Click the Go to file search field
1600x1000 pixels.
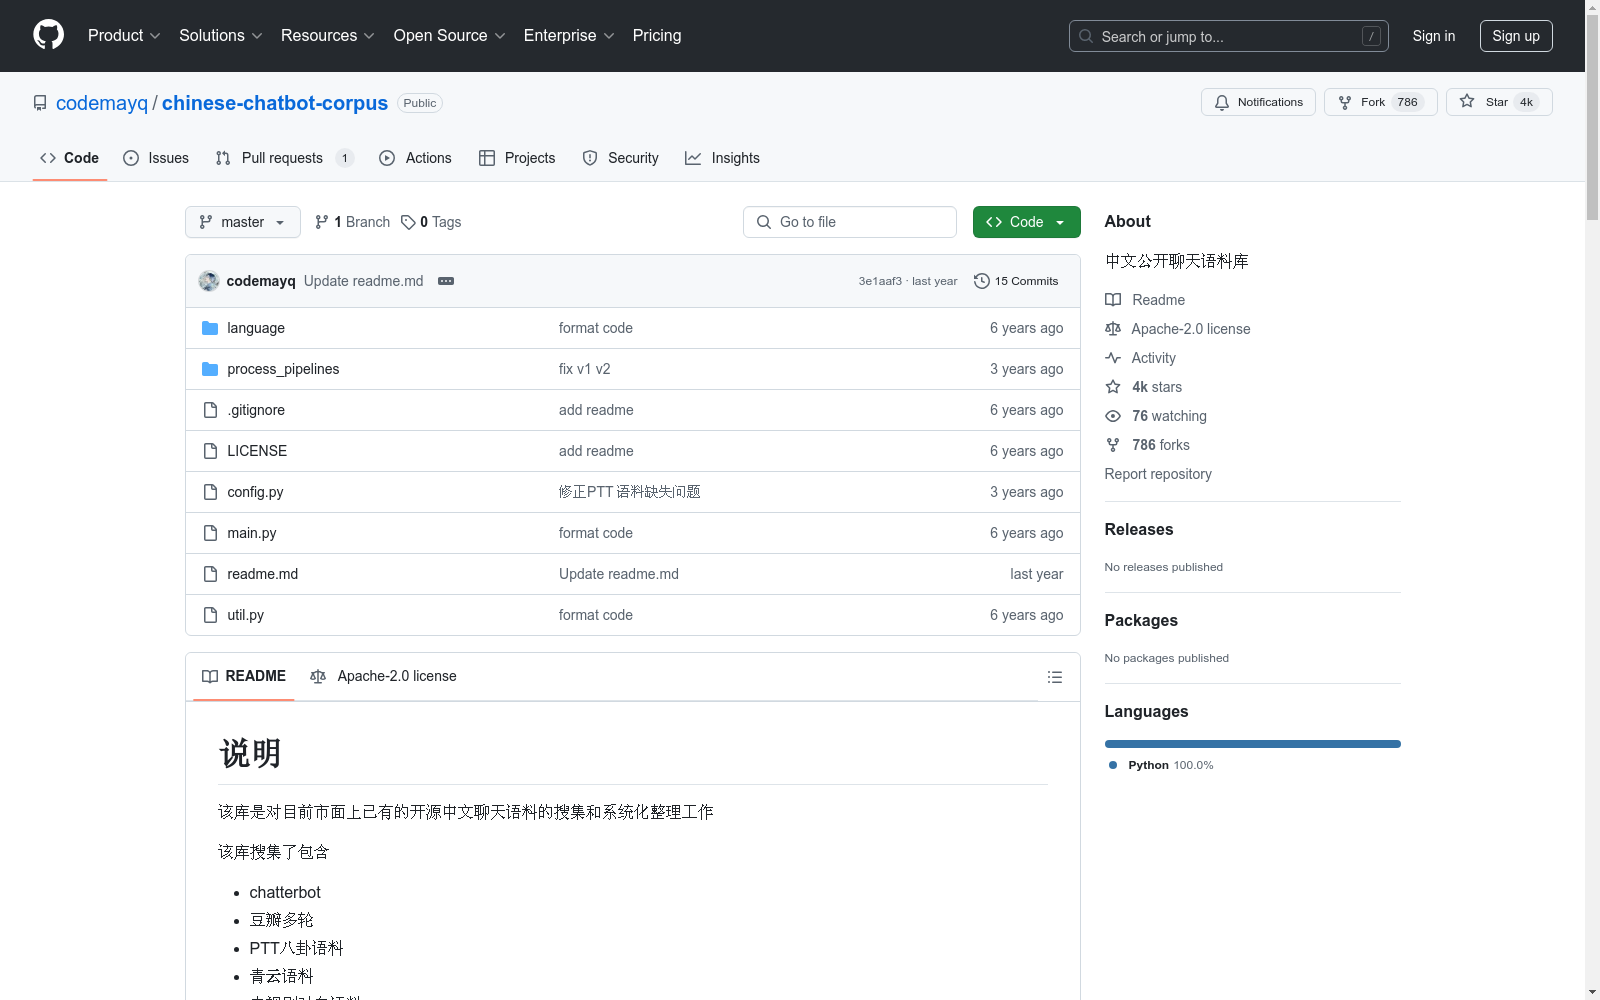click(850, 222)
